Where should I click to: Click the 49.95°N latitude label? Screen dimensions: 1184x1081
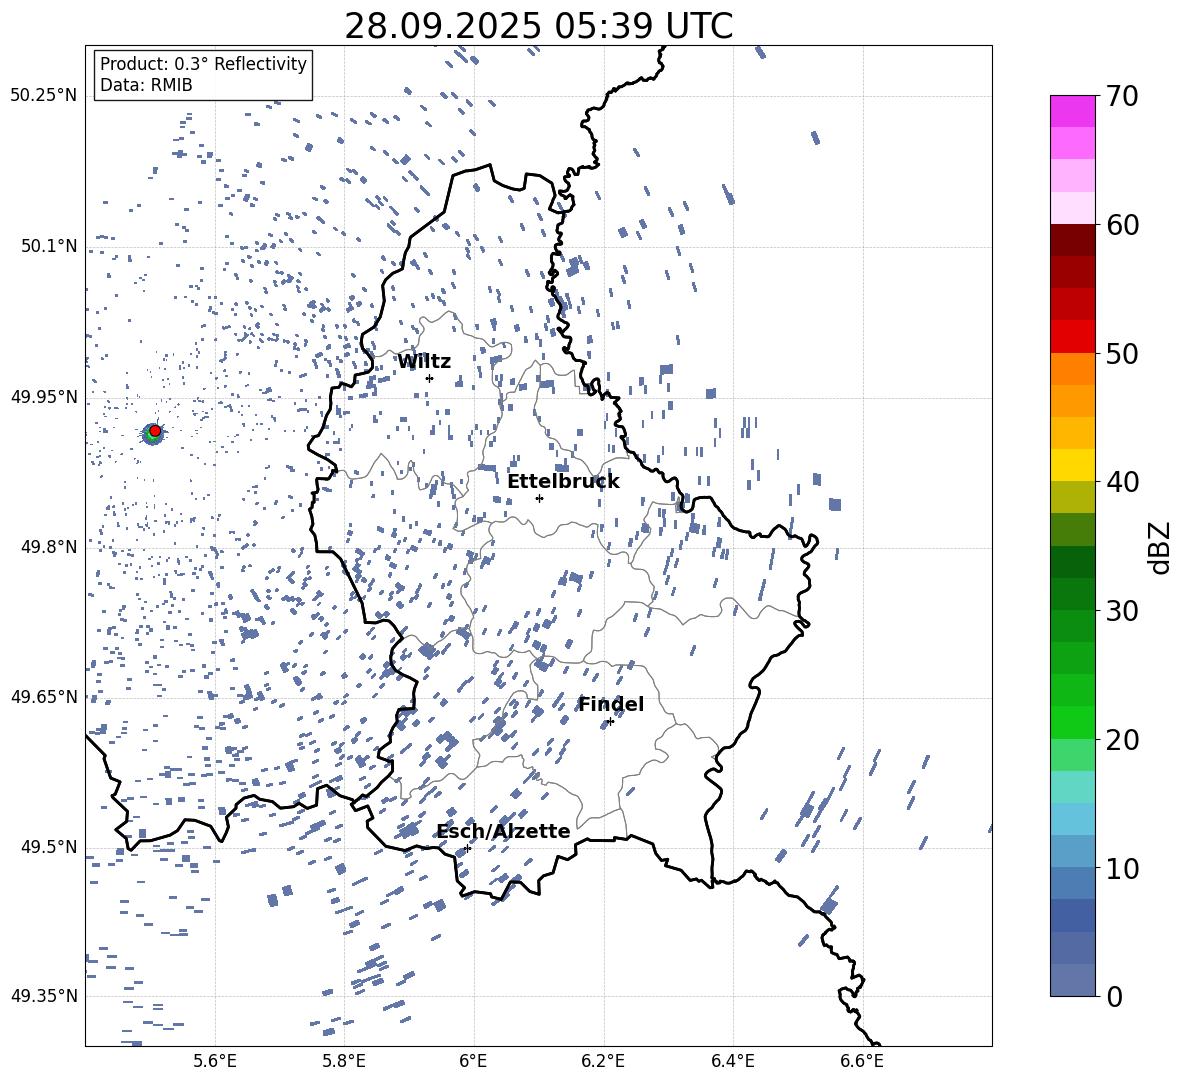pyautogui.click(x=44, y=396)
